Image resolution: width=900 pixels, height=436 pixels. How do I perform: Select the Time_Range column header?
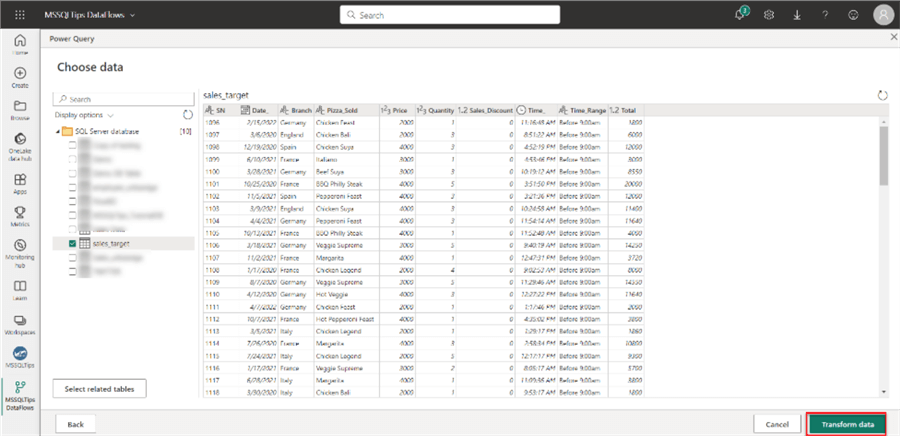582,110
